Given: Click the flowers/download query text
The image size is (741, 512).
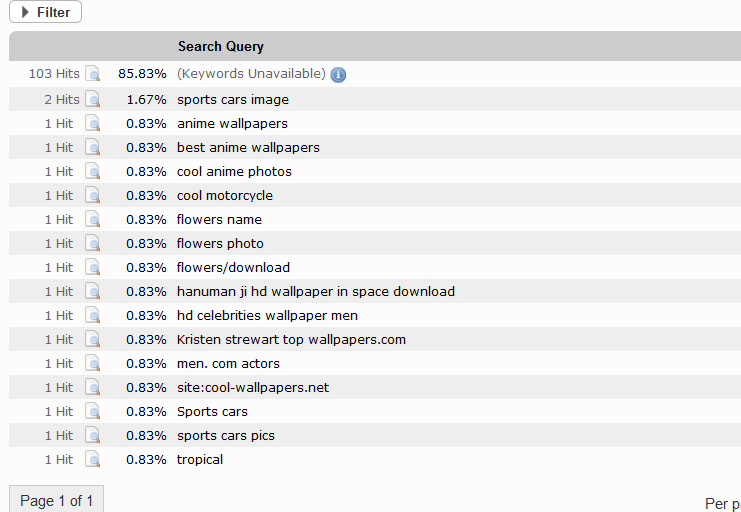Looking at the screenshot, I should [233, 267].
